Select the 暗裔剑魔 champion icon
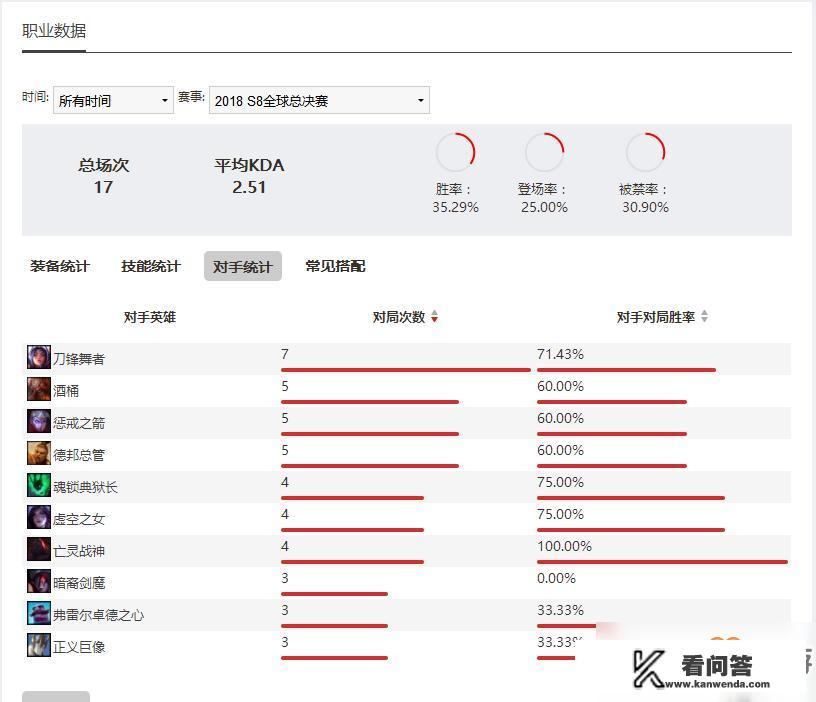 (37, 580)
